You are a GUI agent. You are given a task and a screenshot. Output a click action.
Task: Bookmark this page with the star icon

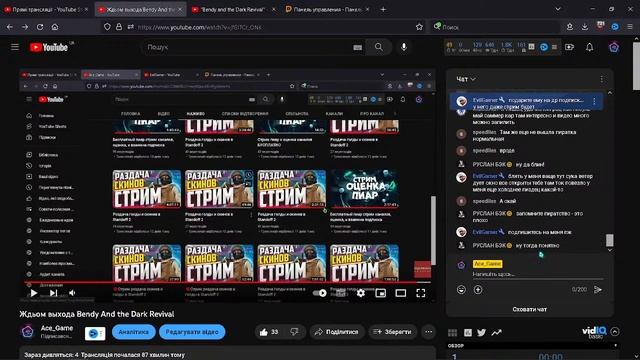coord(419,27)
